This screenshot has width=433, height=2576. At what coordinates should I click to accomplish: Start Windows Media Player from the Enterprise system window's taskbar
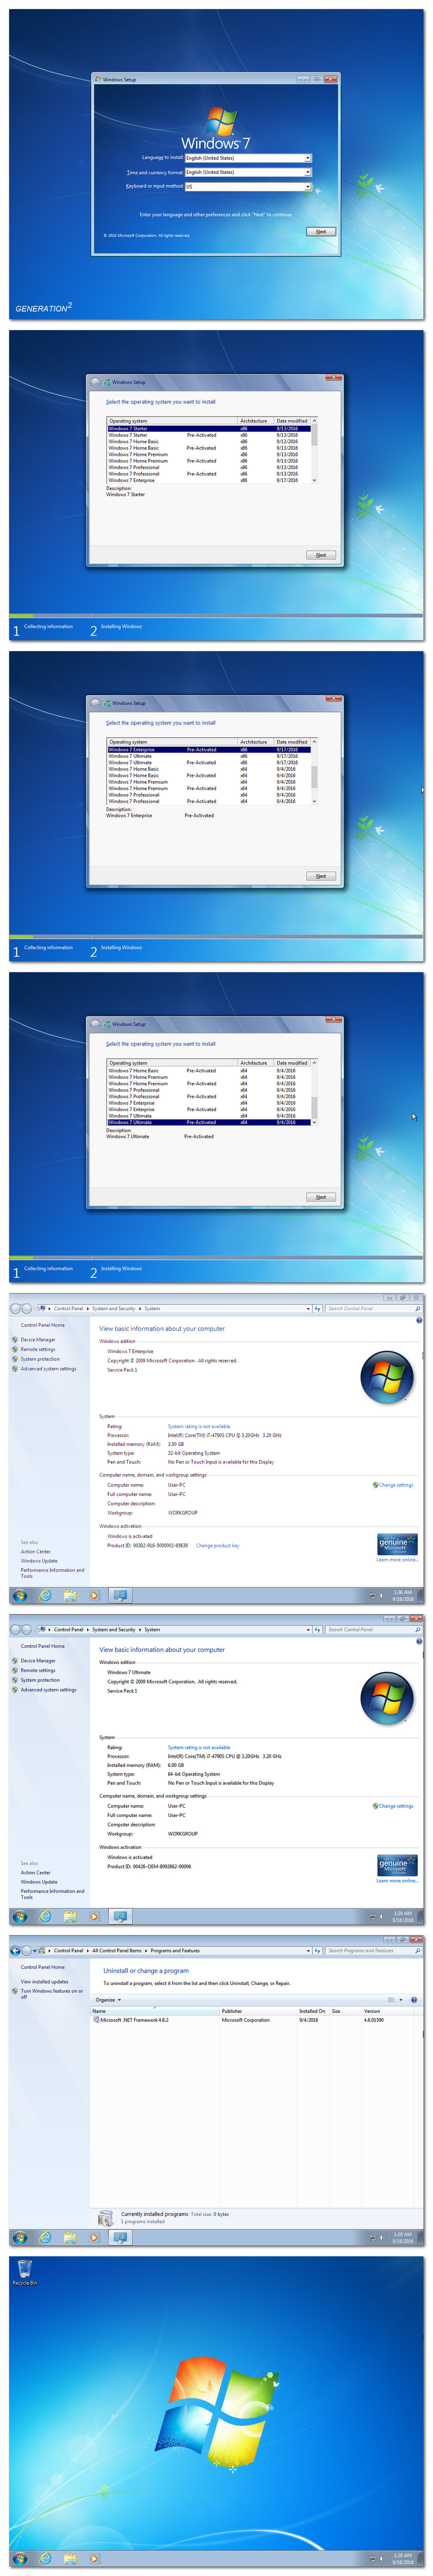94,1595
